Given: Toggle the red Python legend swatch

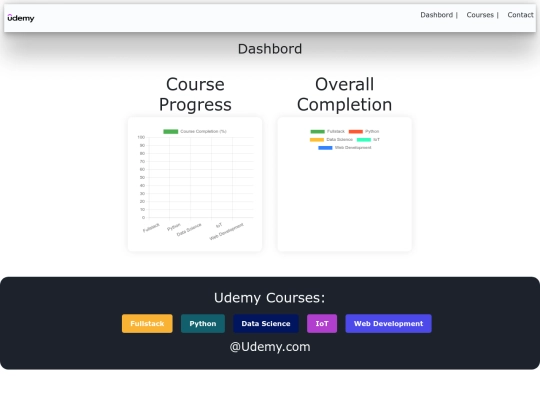Looking at the screenshot, I should [356, 131].
